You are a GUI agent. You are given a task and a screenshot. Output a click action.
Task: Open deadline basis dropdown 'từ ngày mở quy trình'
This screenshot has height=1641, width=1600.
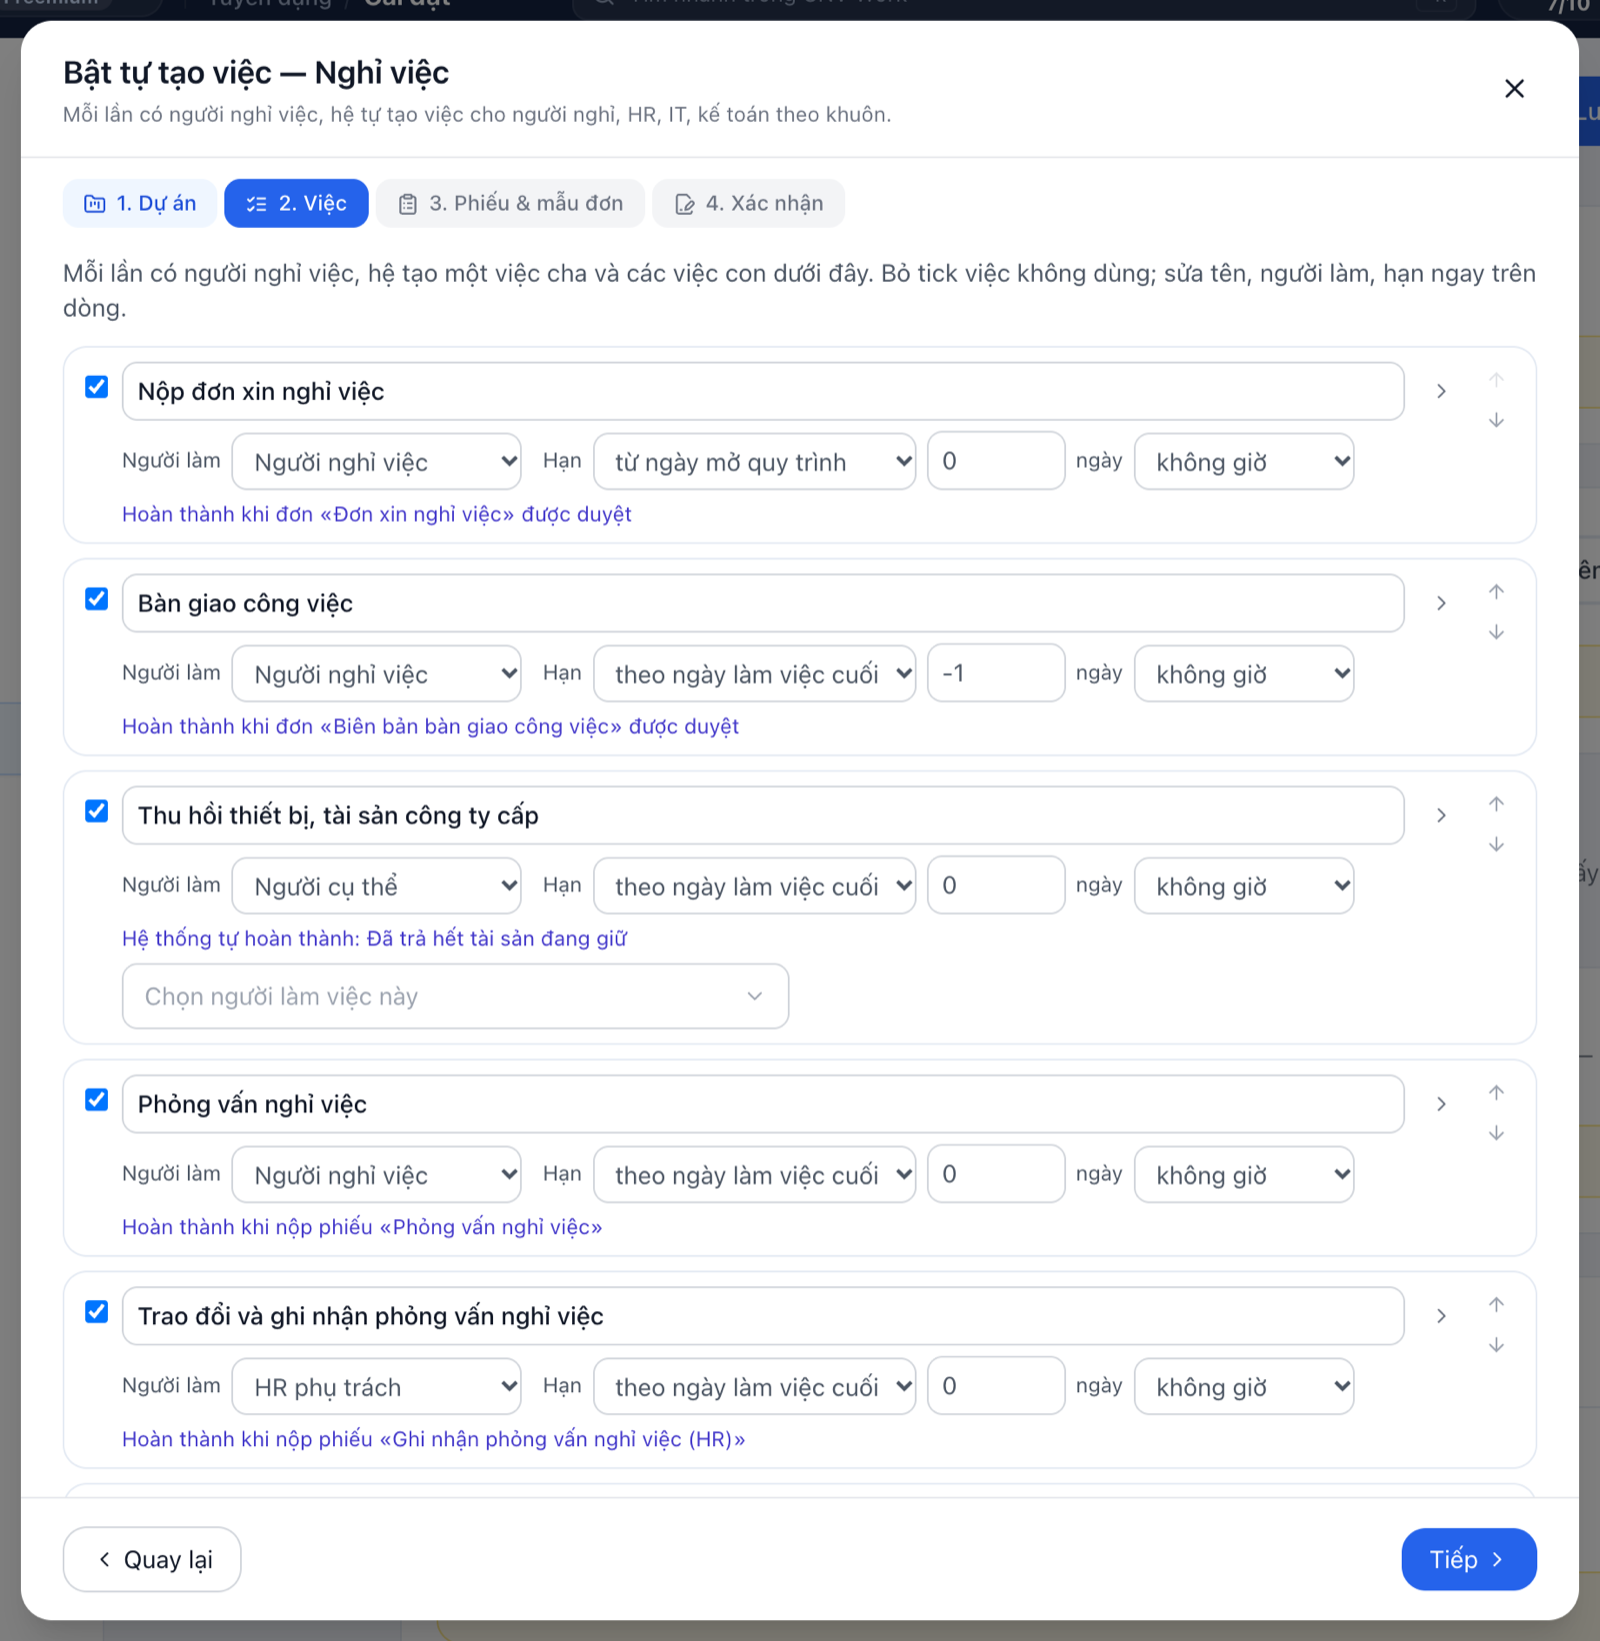pos(754,462)
